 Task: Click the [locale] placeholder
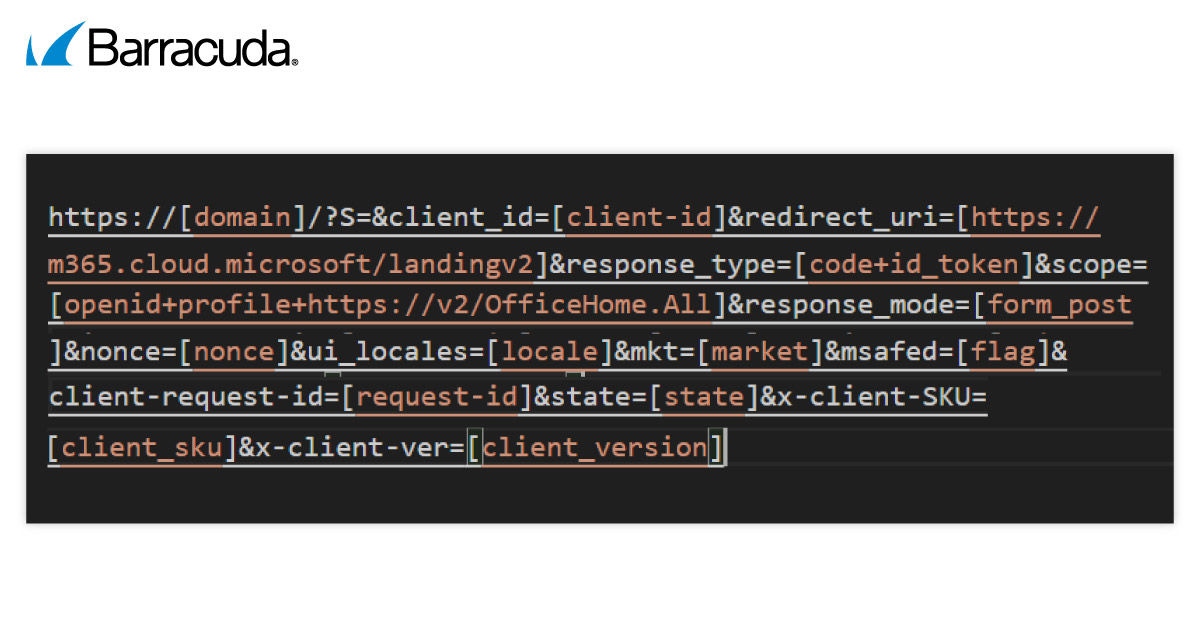[555, 352]
